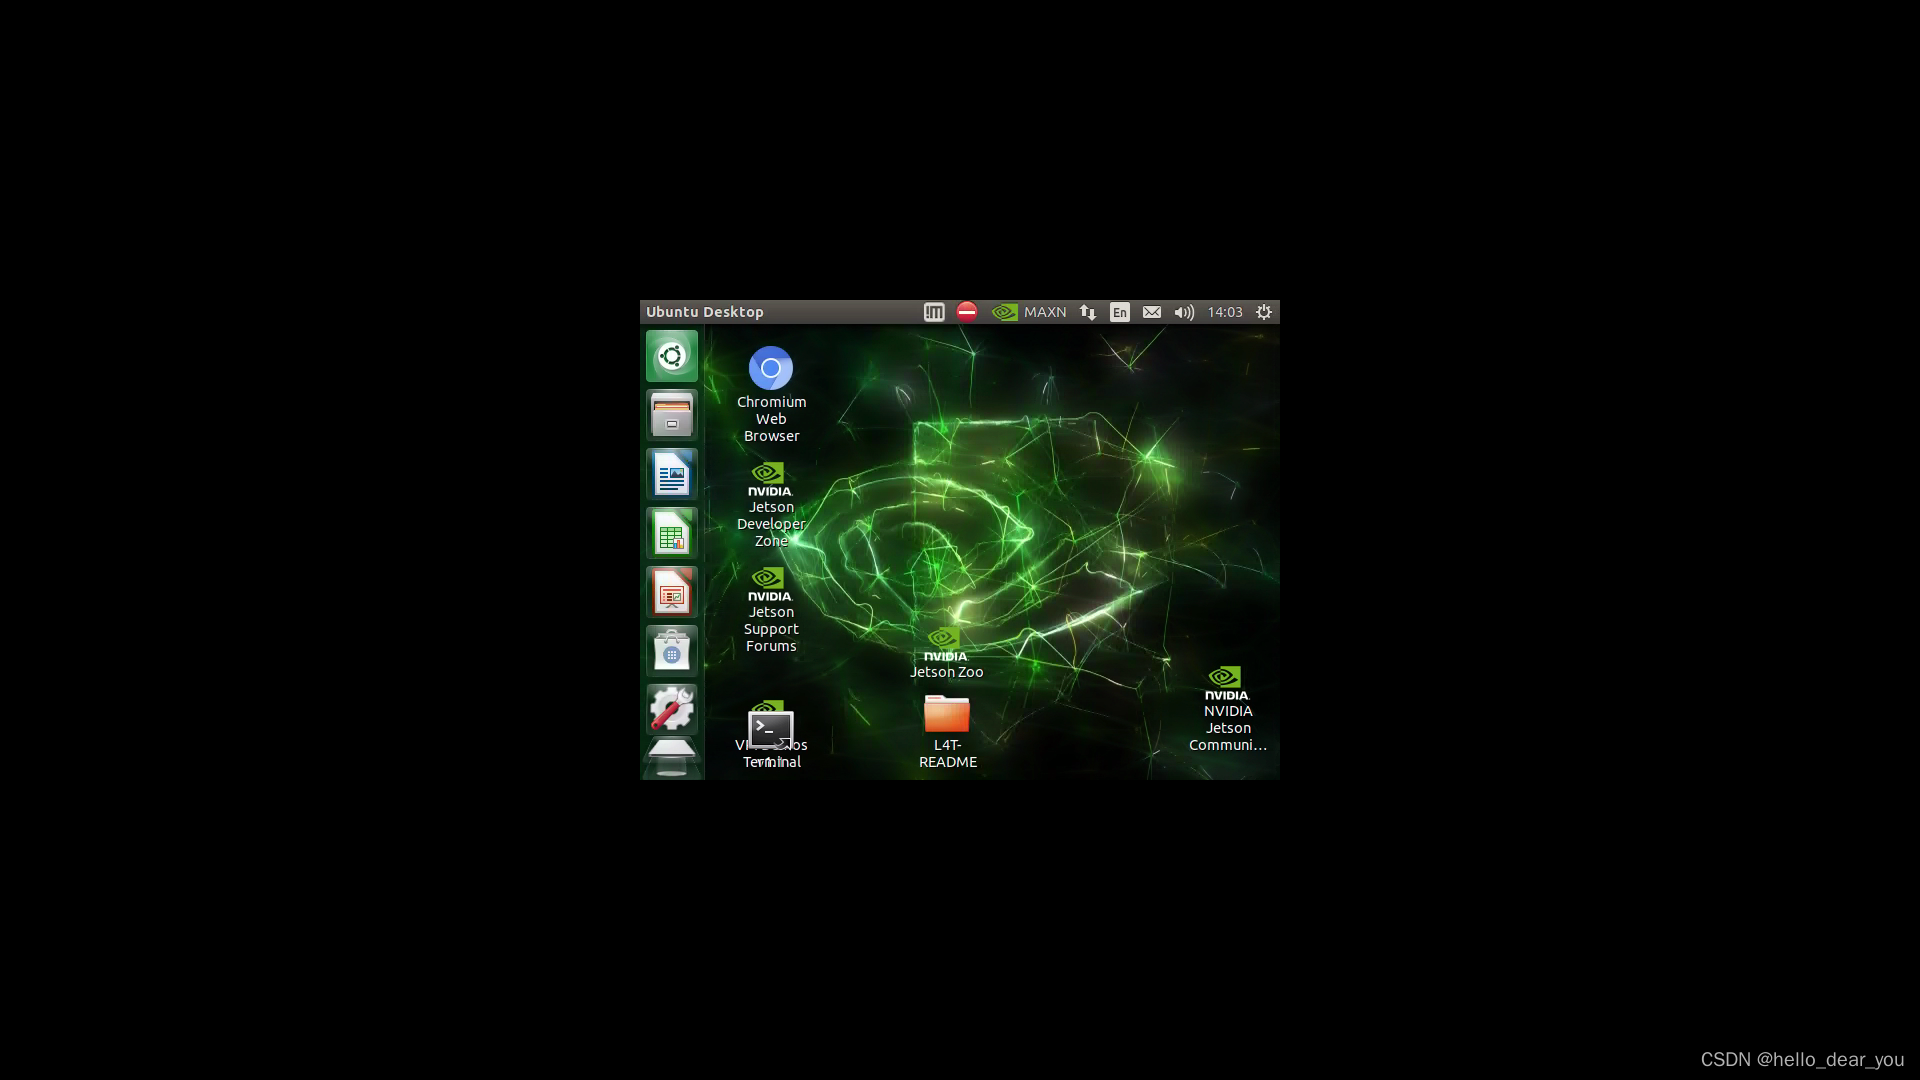Open the 14:03 clock calendar menu
The height and width of the screenshot is (1080, 1920).
tap(1224, 312)
